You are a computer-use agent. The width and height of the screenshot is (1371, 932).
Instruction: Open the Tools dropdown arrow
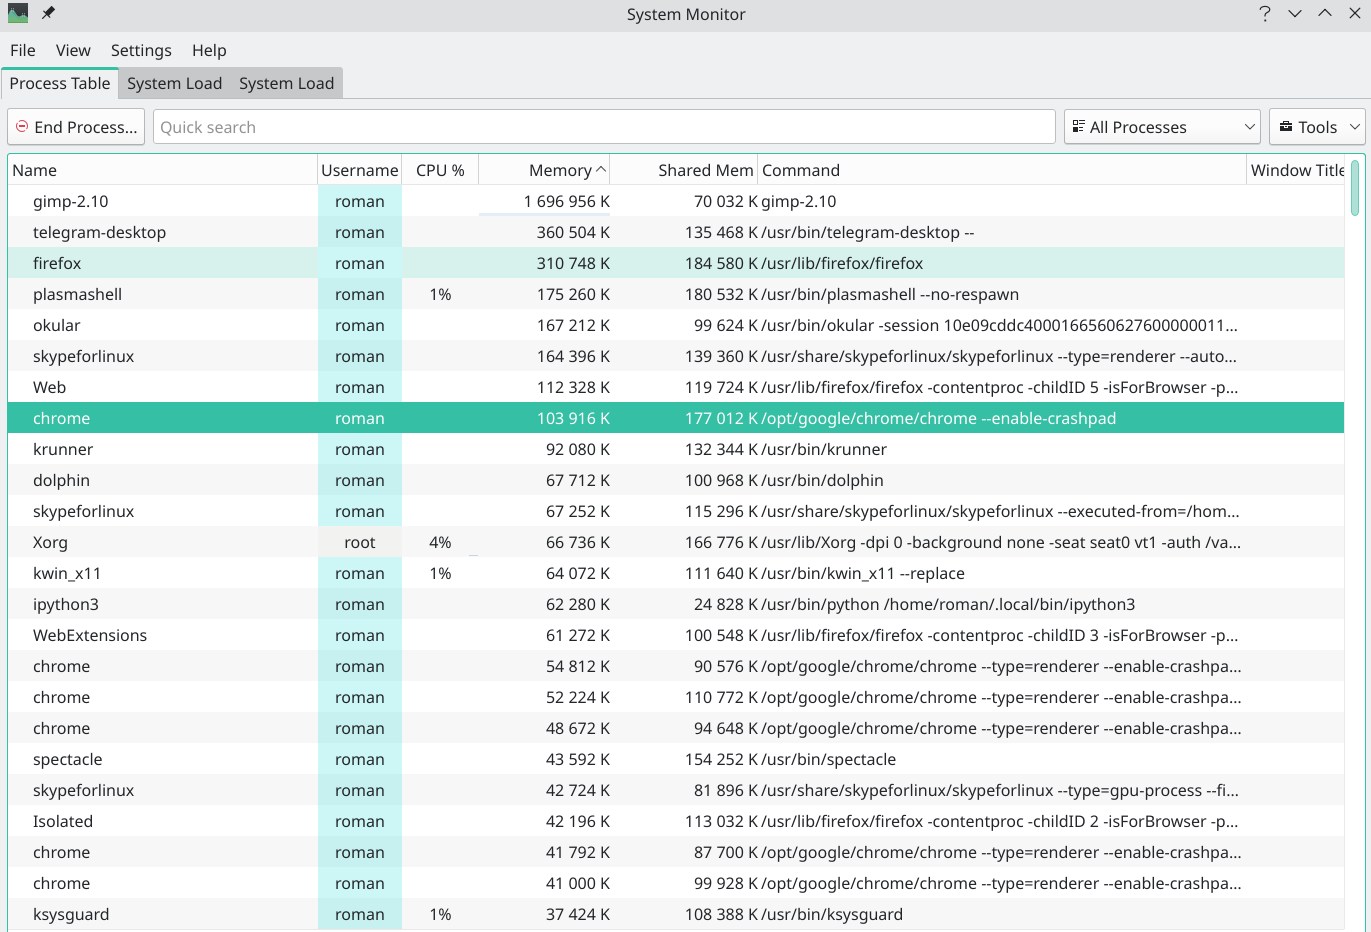tap(1354, 127)
